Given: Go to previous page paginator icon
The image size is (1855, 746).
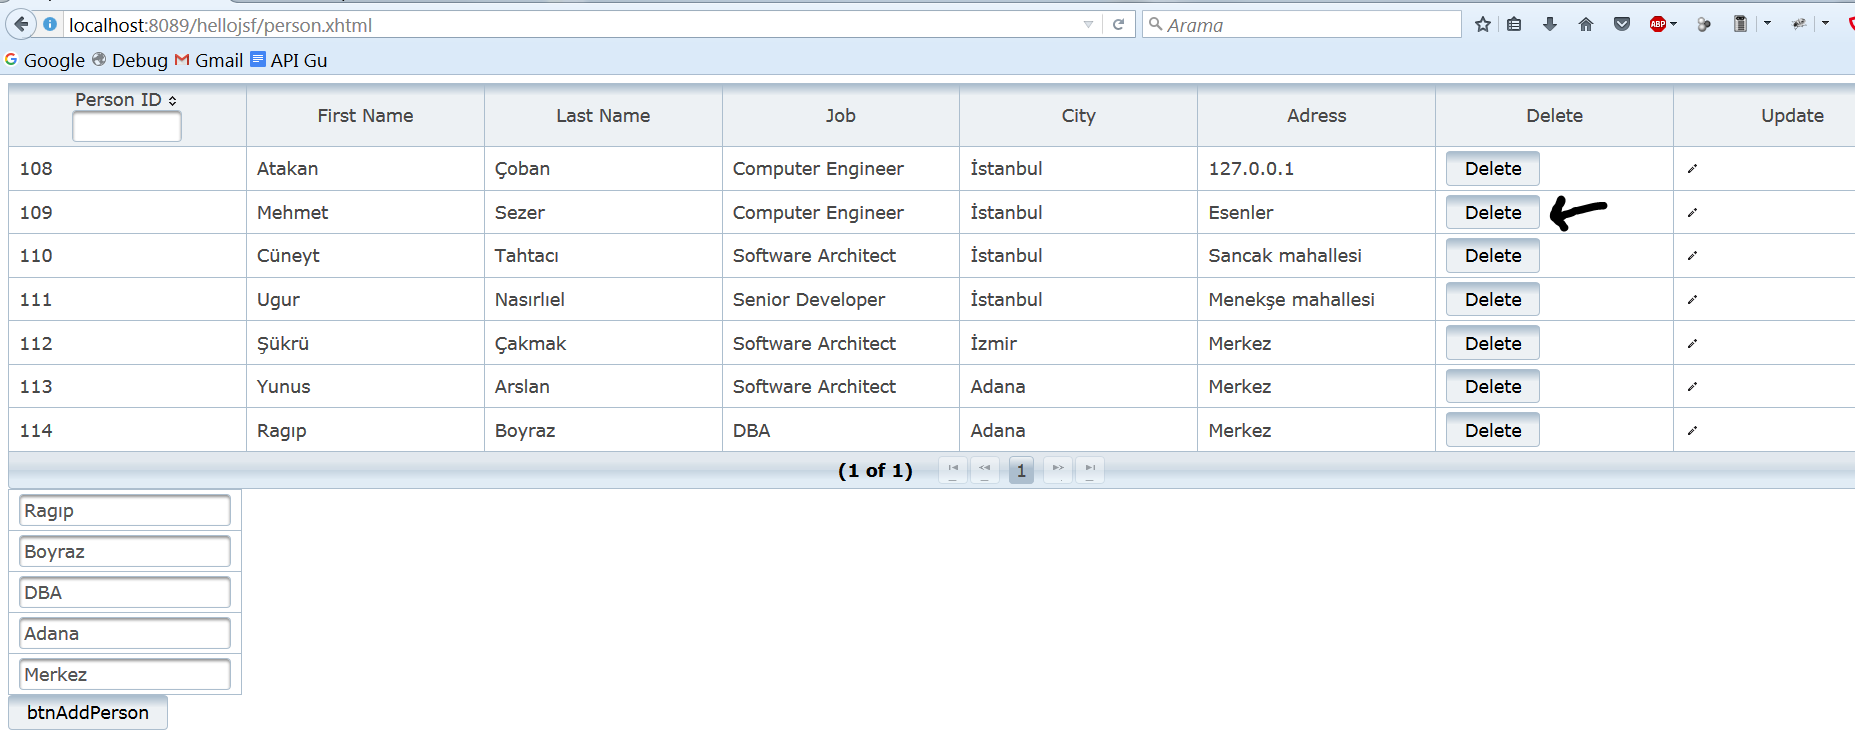Looking at the screenshot, I should tap(985, 469).
